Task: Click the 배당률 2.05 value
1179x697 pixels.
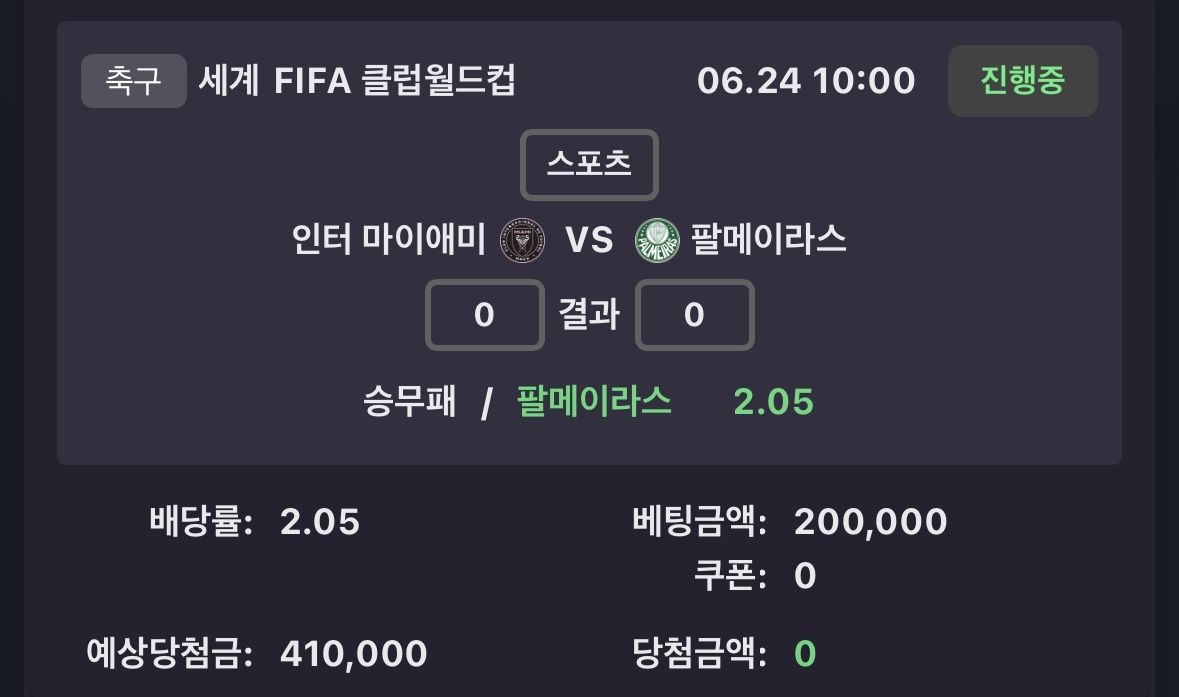Action: click(x=320, y=522)
